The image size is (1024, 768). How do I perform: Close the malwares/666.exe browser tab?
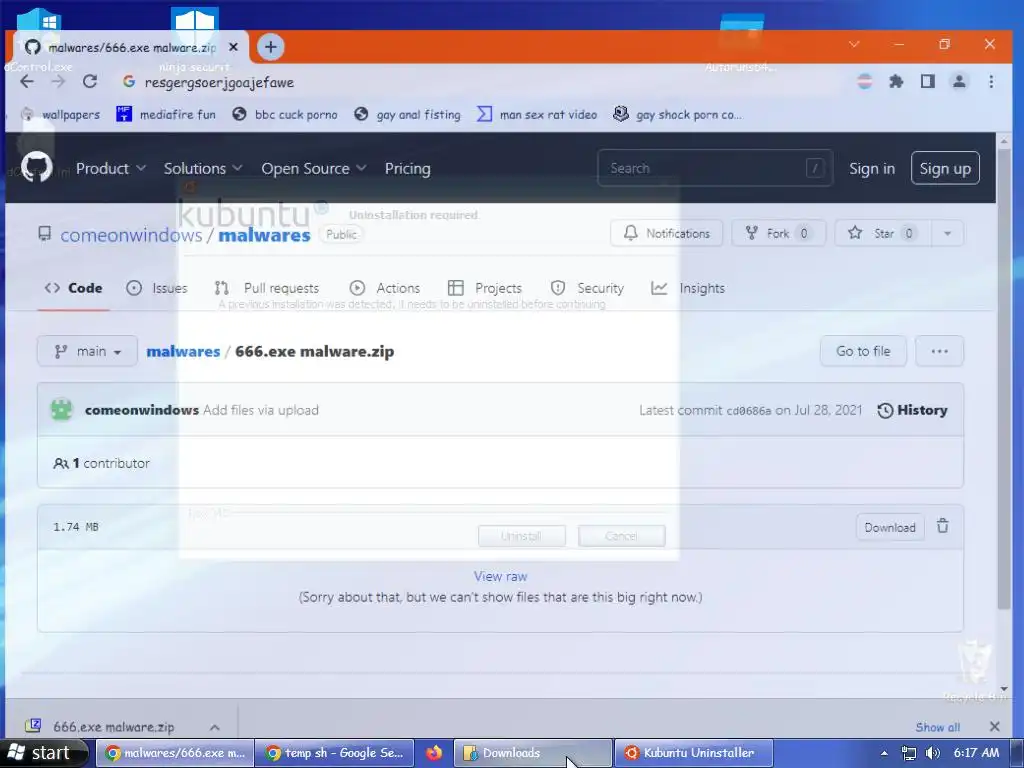click(233, 47)
